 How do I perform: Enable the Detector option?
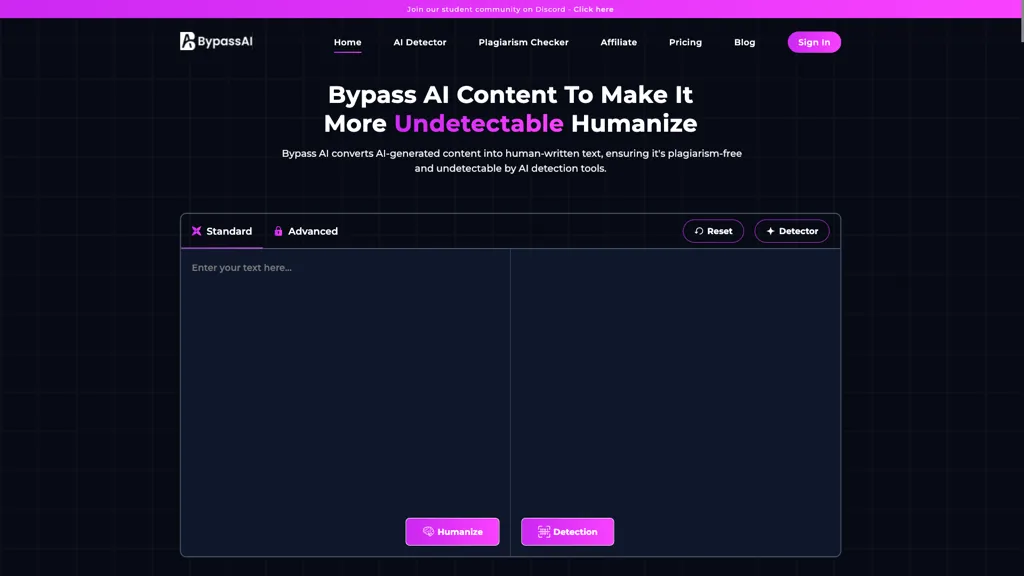[792, 231]
